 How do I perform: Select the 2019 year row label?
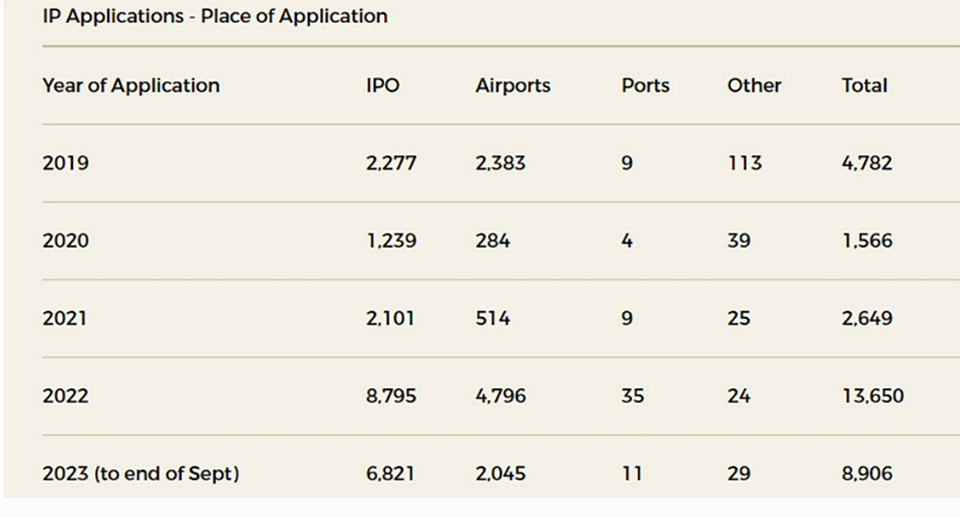65,163
